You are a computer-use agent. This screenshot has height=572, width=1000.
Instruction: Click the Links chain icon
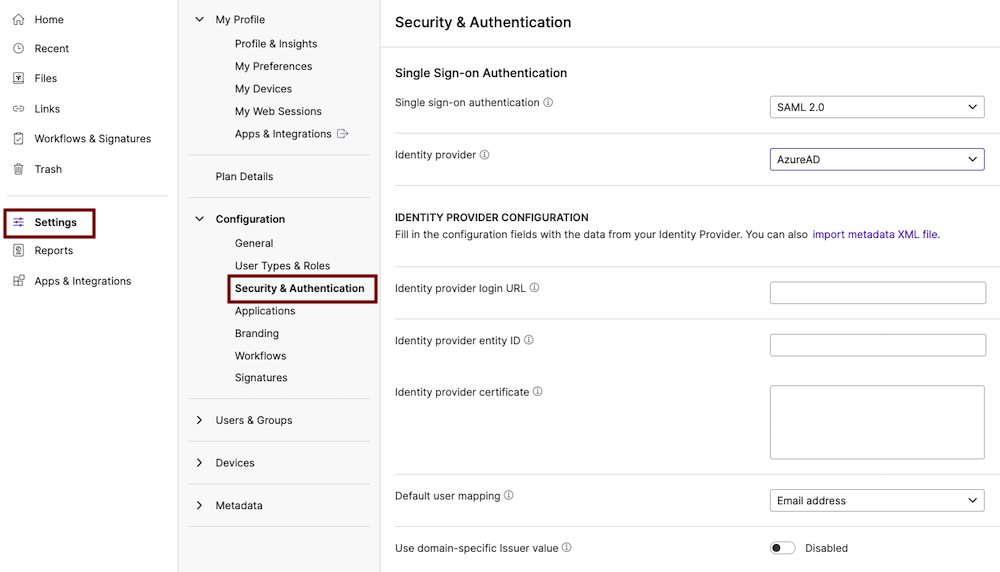click(x=18, y=108)
